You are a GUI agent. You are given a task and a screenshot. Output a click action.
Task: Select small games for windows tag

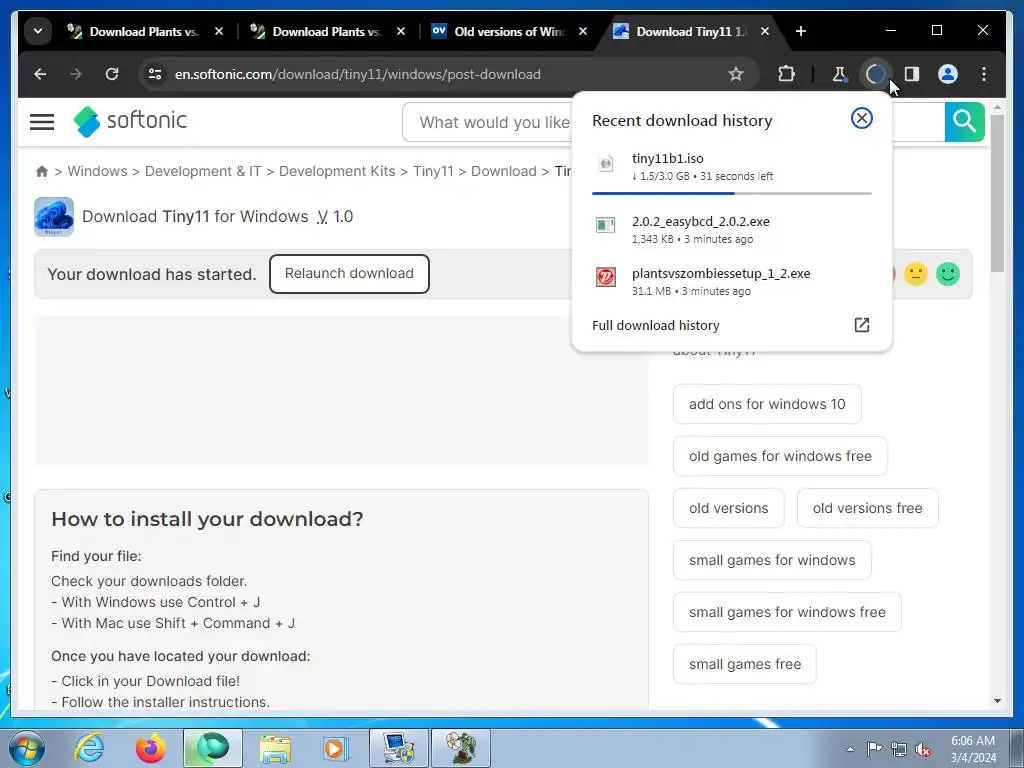pyautogui.click(x=772, y=560)
